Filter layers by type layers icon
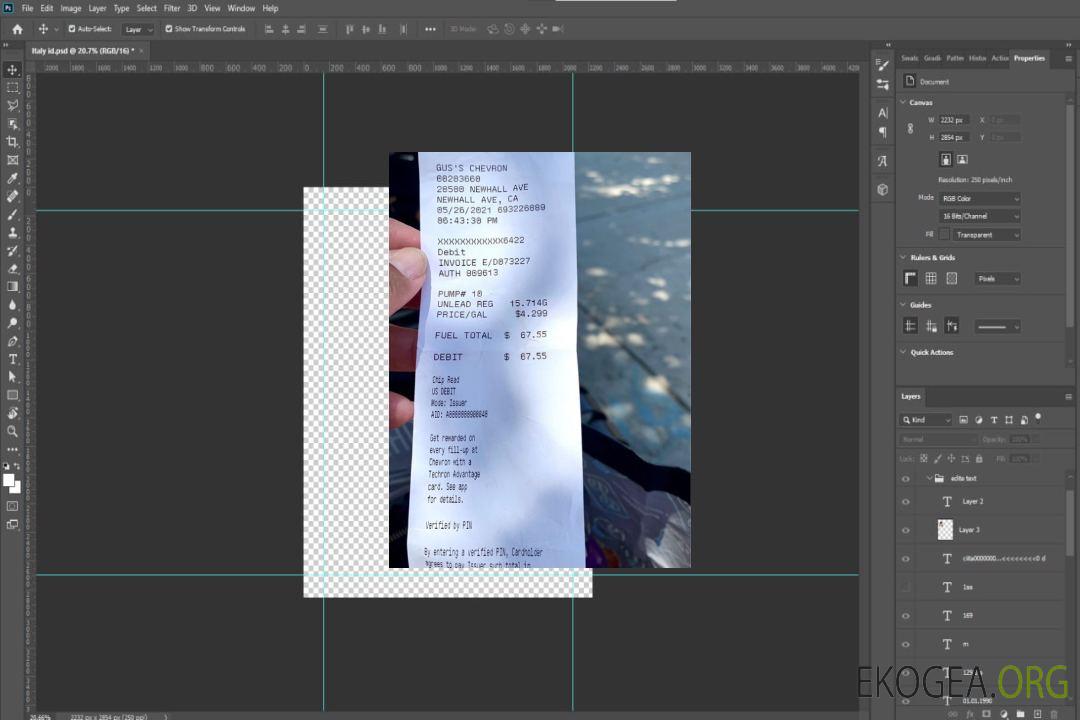The height and width of the screenshot is (720, 1080). pos(995,420)
